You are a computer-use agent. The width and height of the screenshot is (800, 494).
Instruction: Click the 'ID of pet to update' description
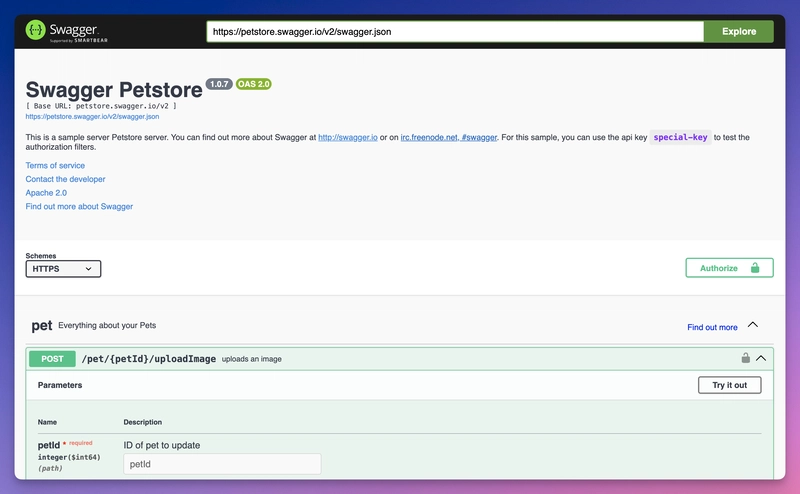click(x=162, y=445)
